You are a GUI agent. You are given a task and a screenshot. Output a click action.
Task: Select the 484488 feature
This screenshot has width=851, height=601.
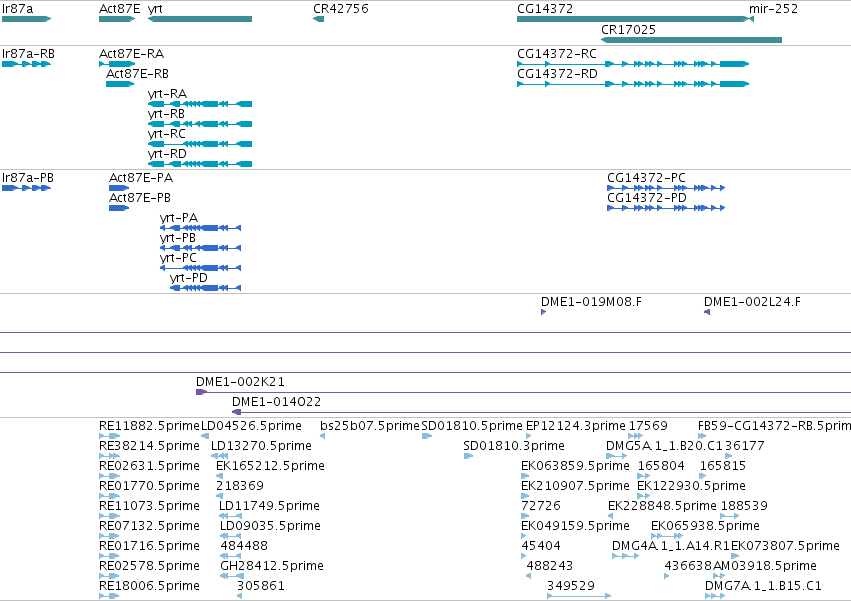click(231, 556)
